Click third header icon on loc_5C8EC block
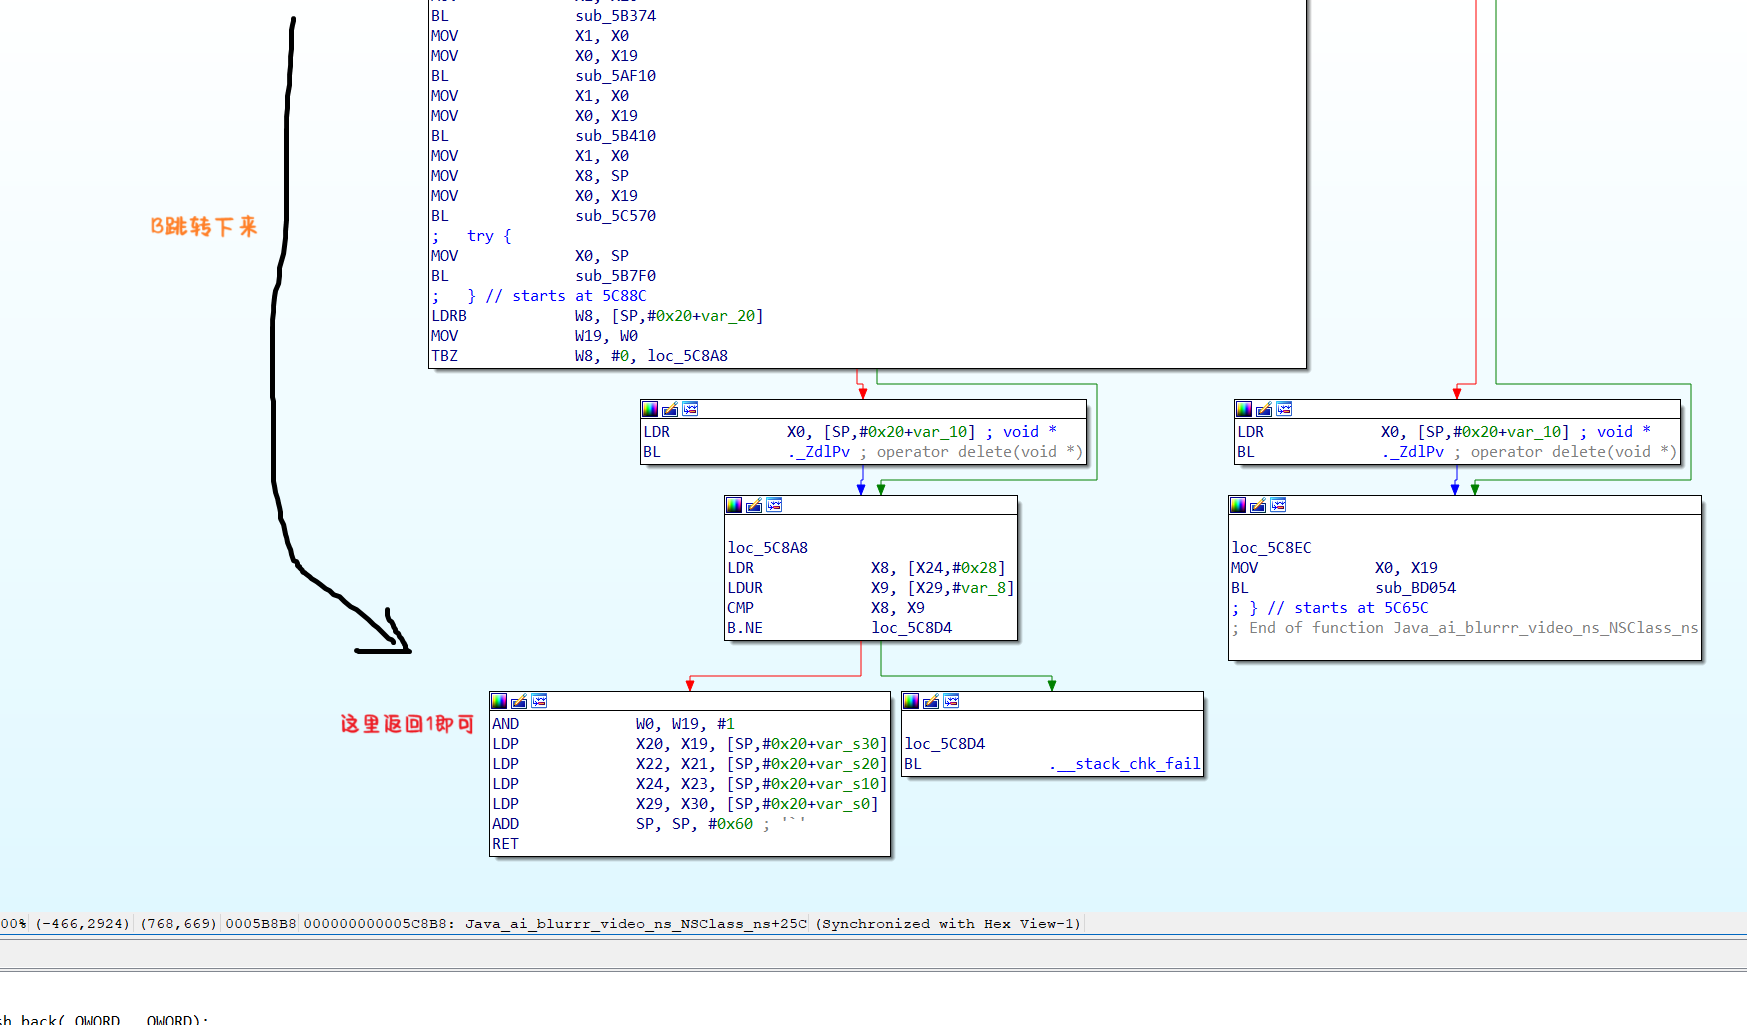This screenshot has height=1025, width=1747. pyautogui.click(x=1278, y=505)
